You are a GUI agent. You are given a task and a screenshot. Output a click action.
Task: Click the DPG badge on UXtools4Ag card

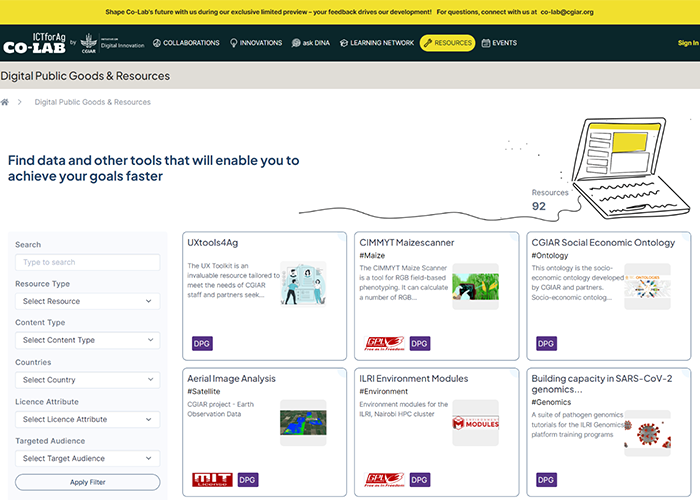[202, 343]
